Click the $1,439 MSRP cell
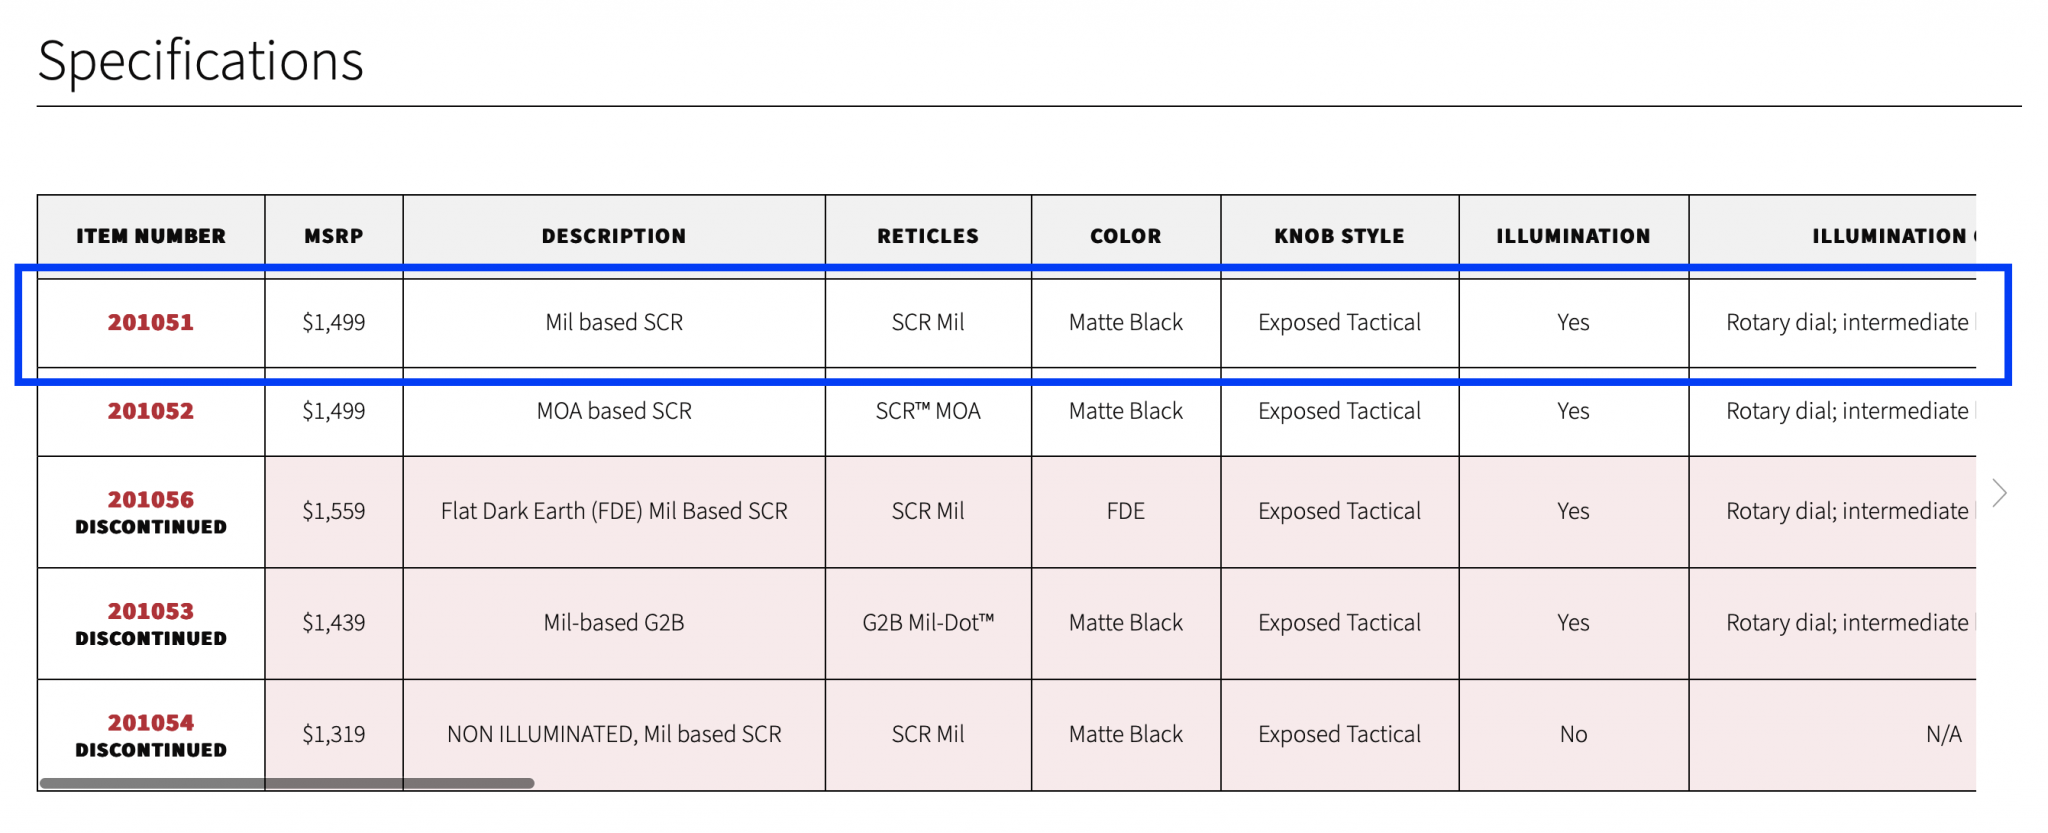Screen dimensions: 2048x833 [x=334, y=623]
